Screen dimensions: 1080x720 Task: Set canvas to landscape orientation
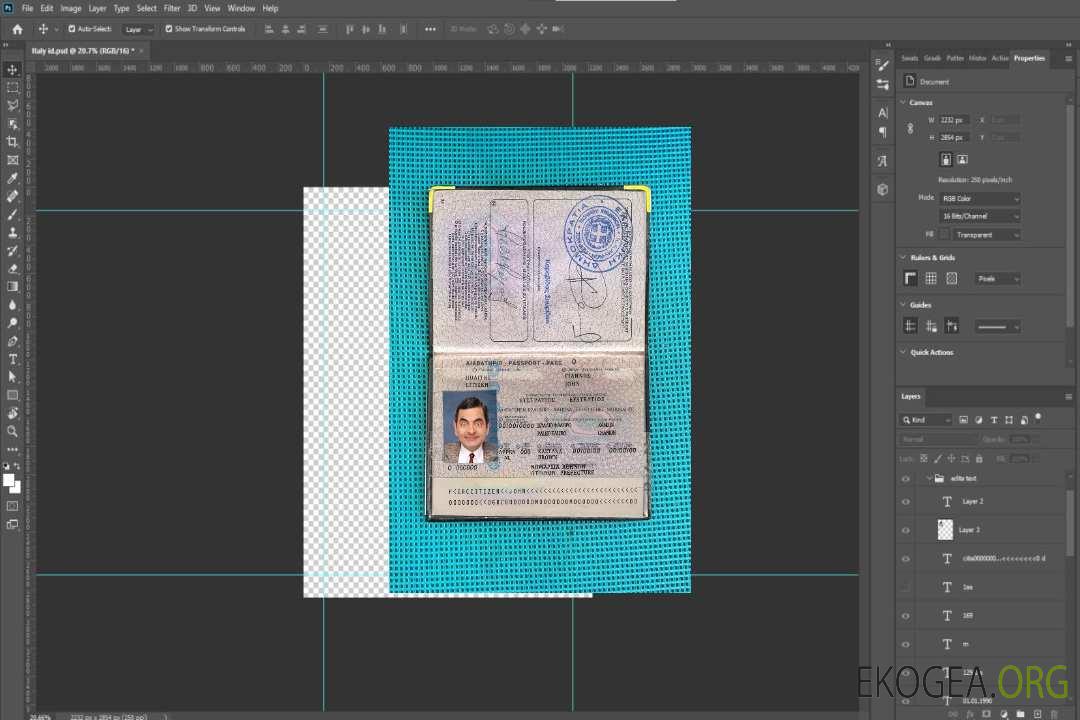(x=962, y=159)
